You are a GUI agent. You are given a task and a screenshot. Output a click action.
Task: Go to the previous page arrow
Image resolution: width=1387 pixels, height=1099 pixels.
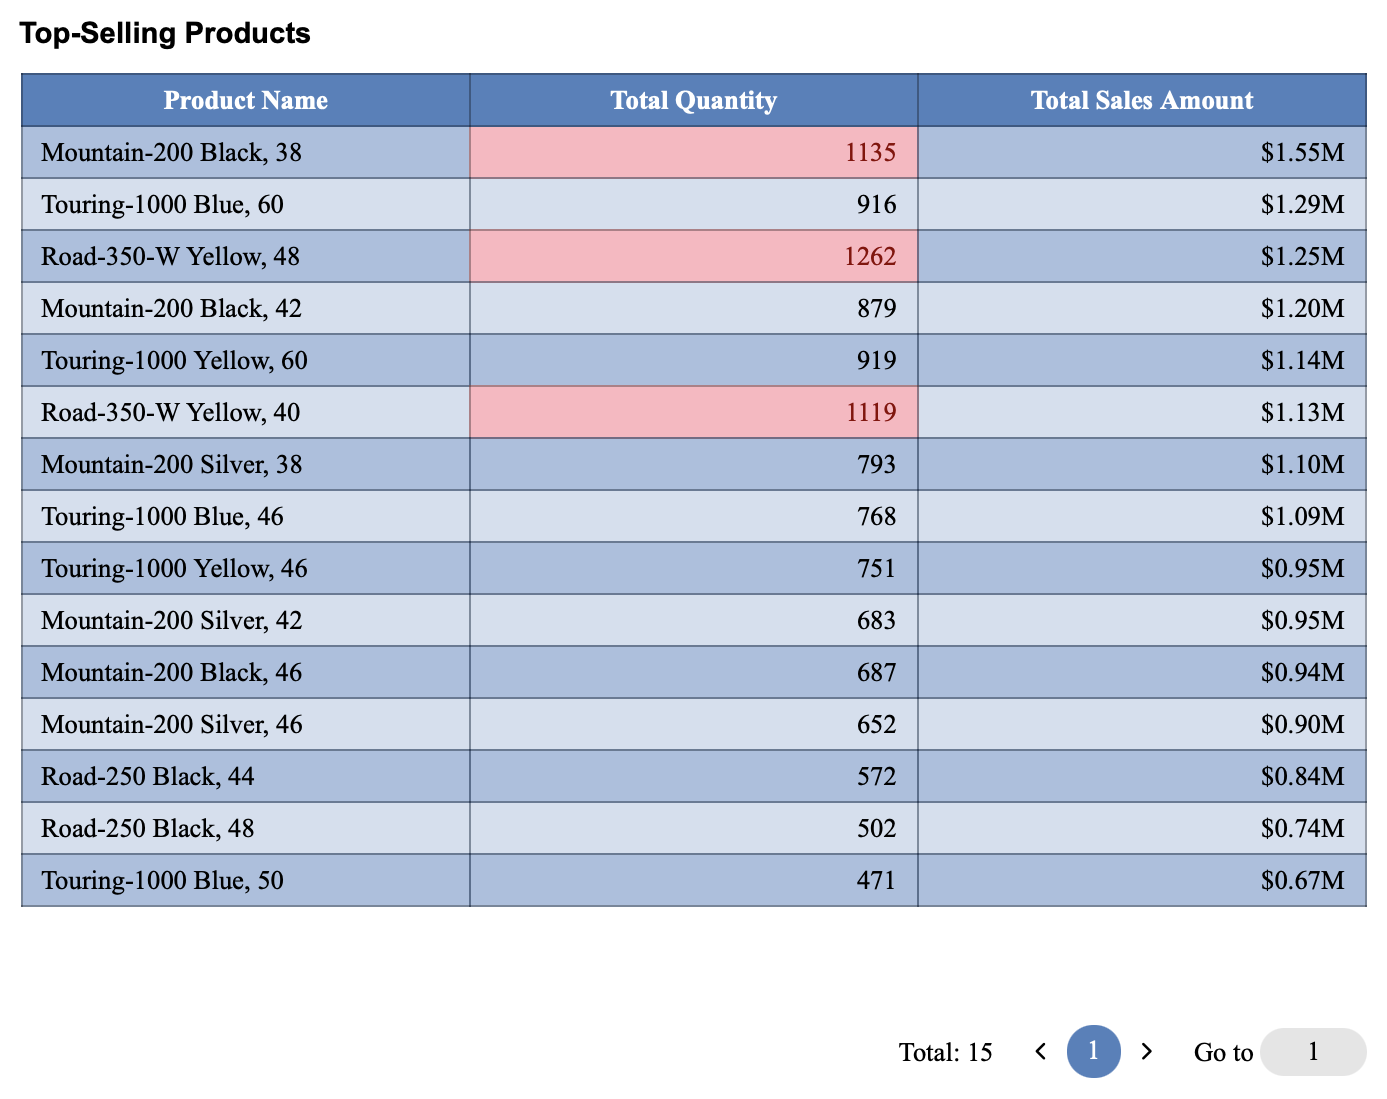(x=1041, y=1051)
